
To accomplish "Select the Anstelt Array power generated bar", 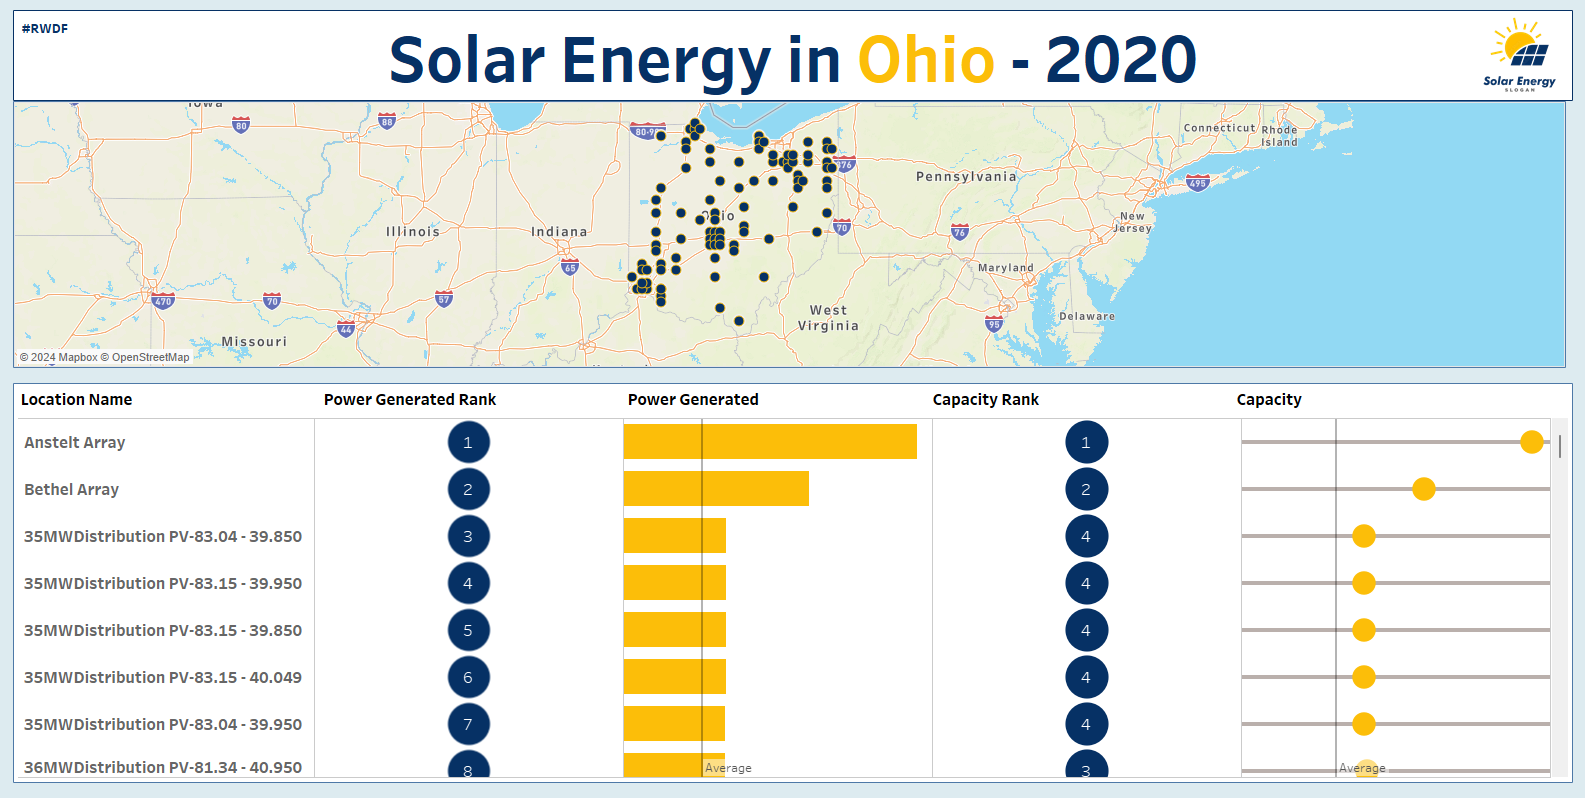I will pos(770,442).
